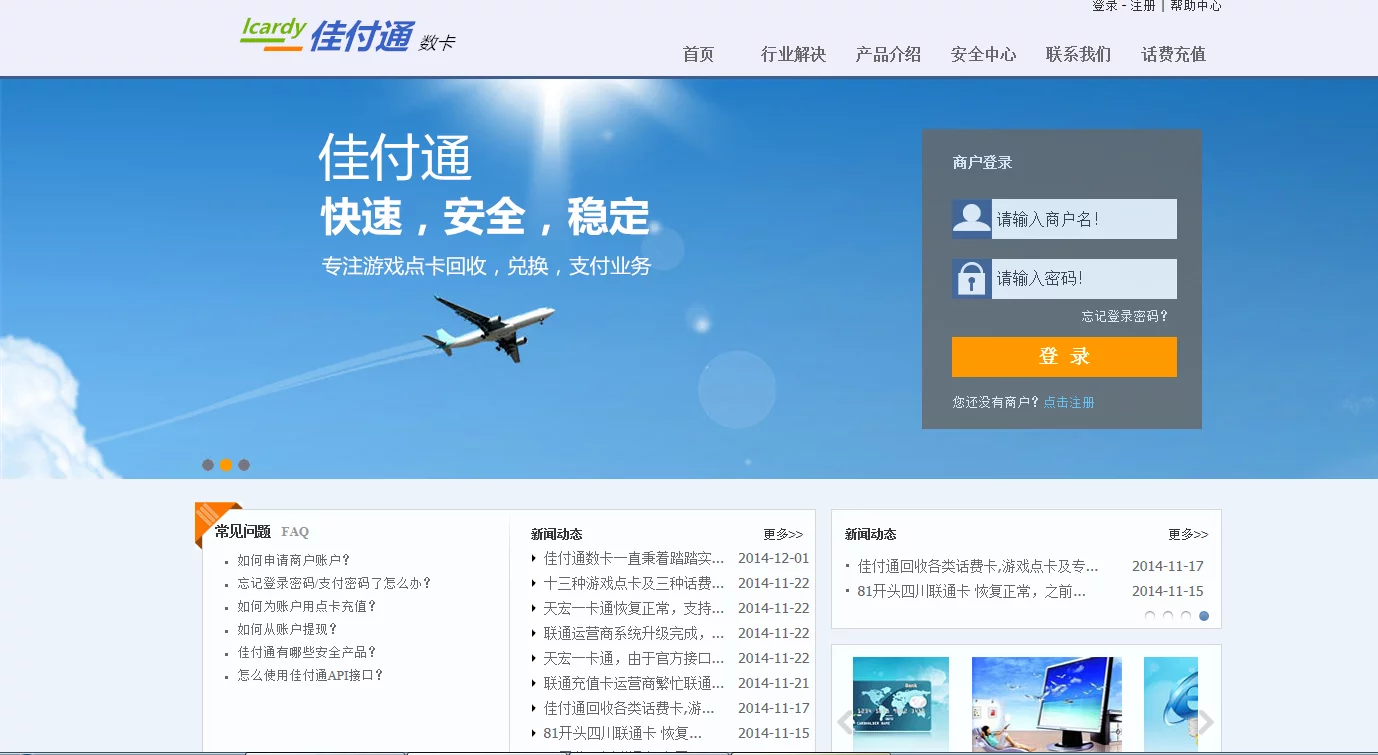Click the bank card world map thumbnail
This screenshot has width=1378, height=755.
click(900, 704)
